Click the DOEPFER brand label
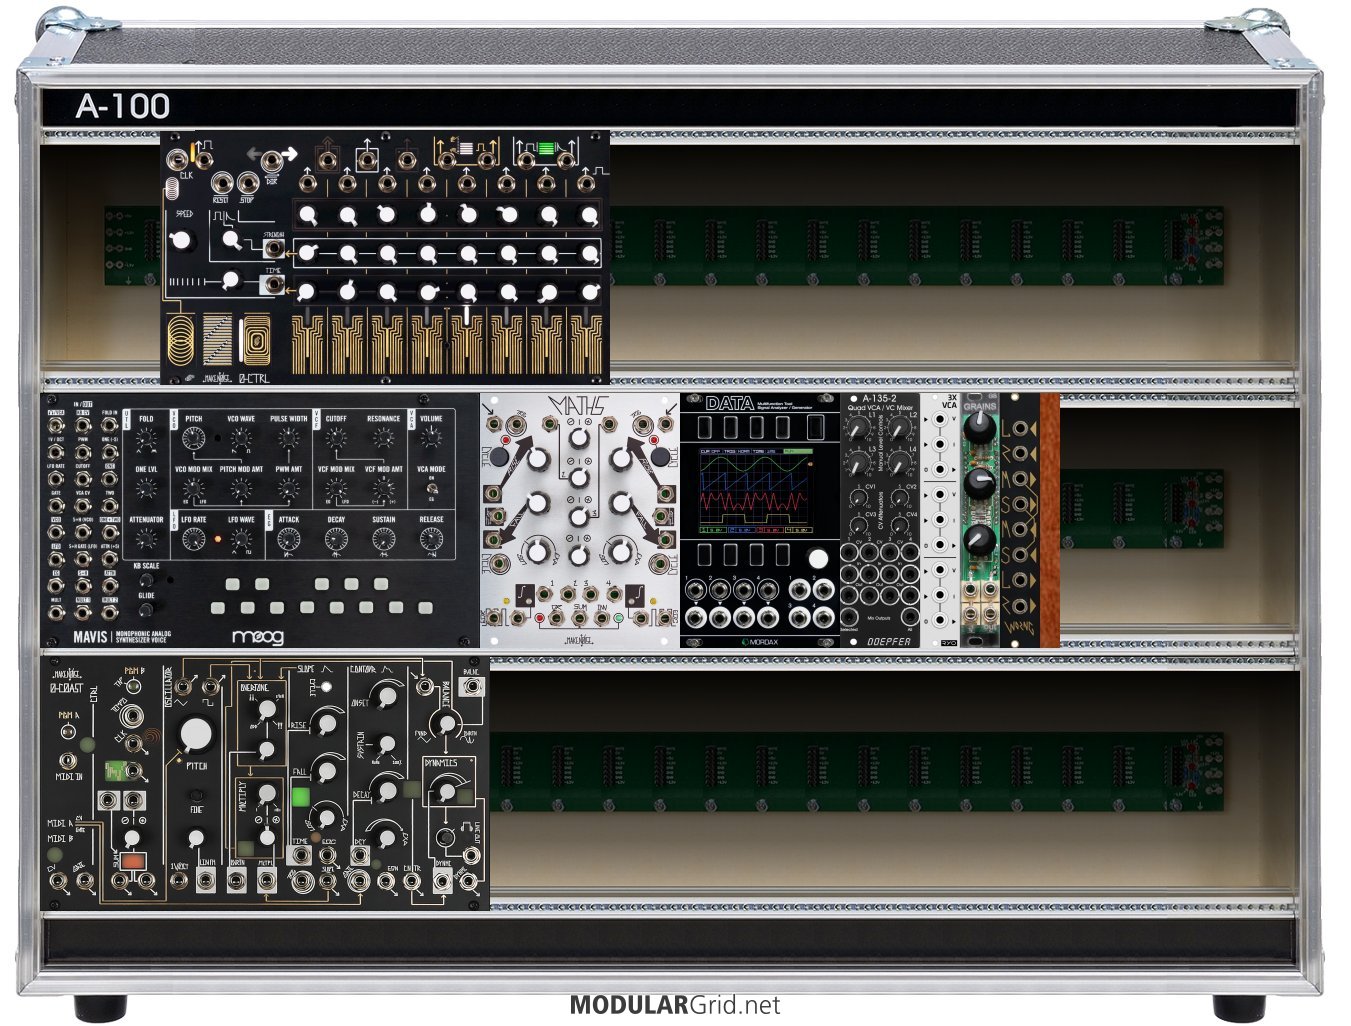The image size is (1351, 1026). pyautogui.click(x=890, y=641)
